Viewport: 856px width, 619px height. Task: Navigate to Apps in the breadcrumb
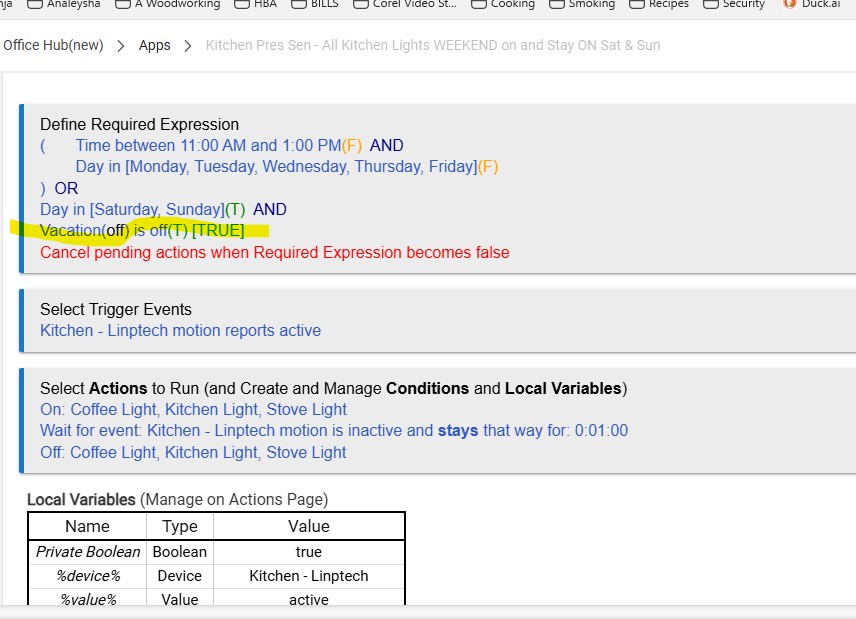154,45
